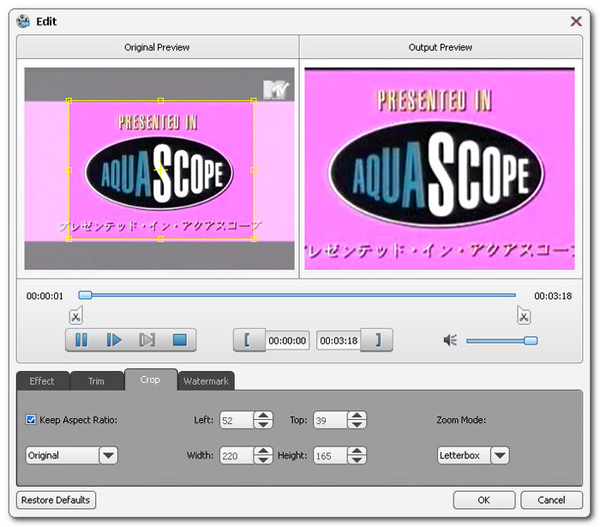The image size is (600, 527).
Task: Open the Original aspect ratio dropdown
Action: click(x=108, y=455)
